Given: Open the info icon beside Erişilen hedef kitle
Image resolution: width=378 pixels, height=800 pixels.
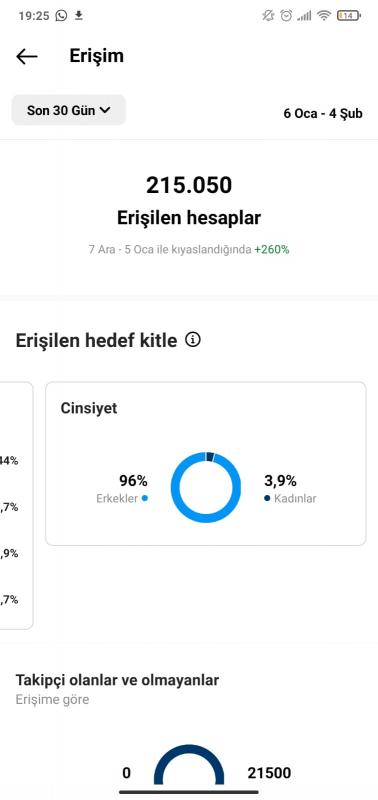Looking at the screenshot, I should pyautogui.click(x=193, y=339).
